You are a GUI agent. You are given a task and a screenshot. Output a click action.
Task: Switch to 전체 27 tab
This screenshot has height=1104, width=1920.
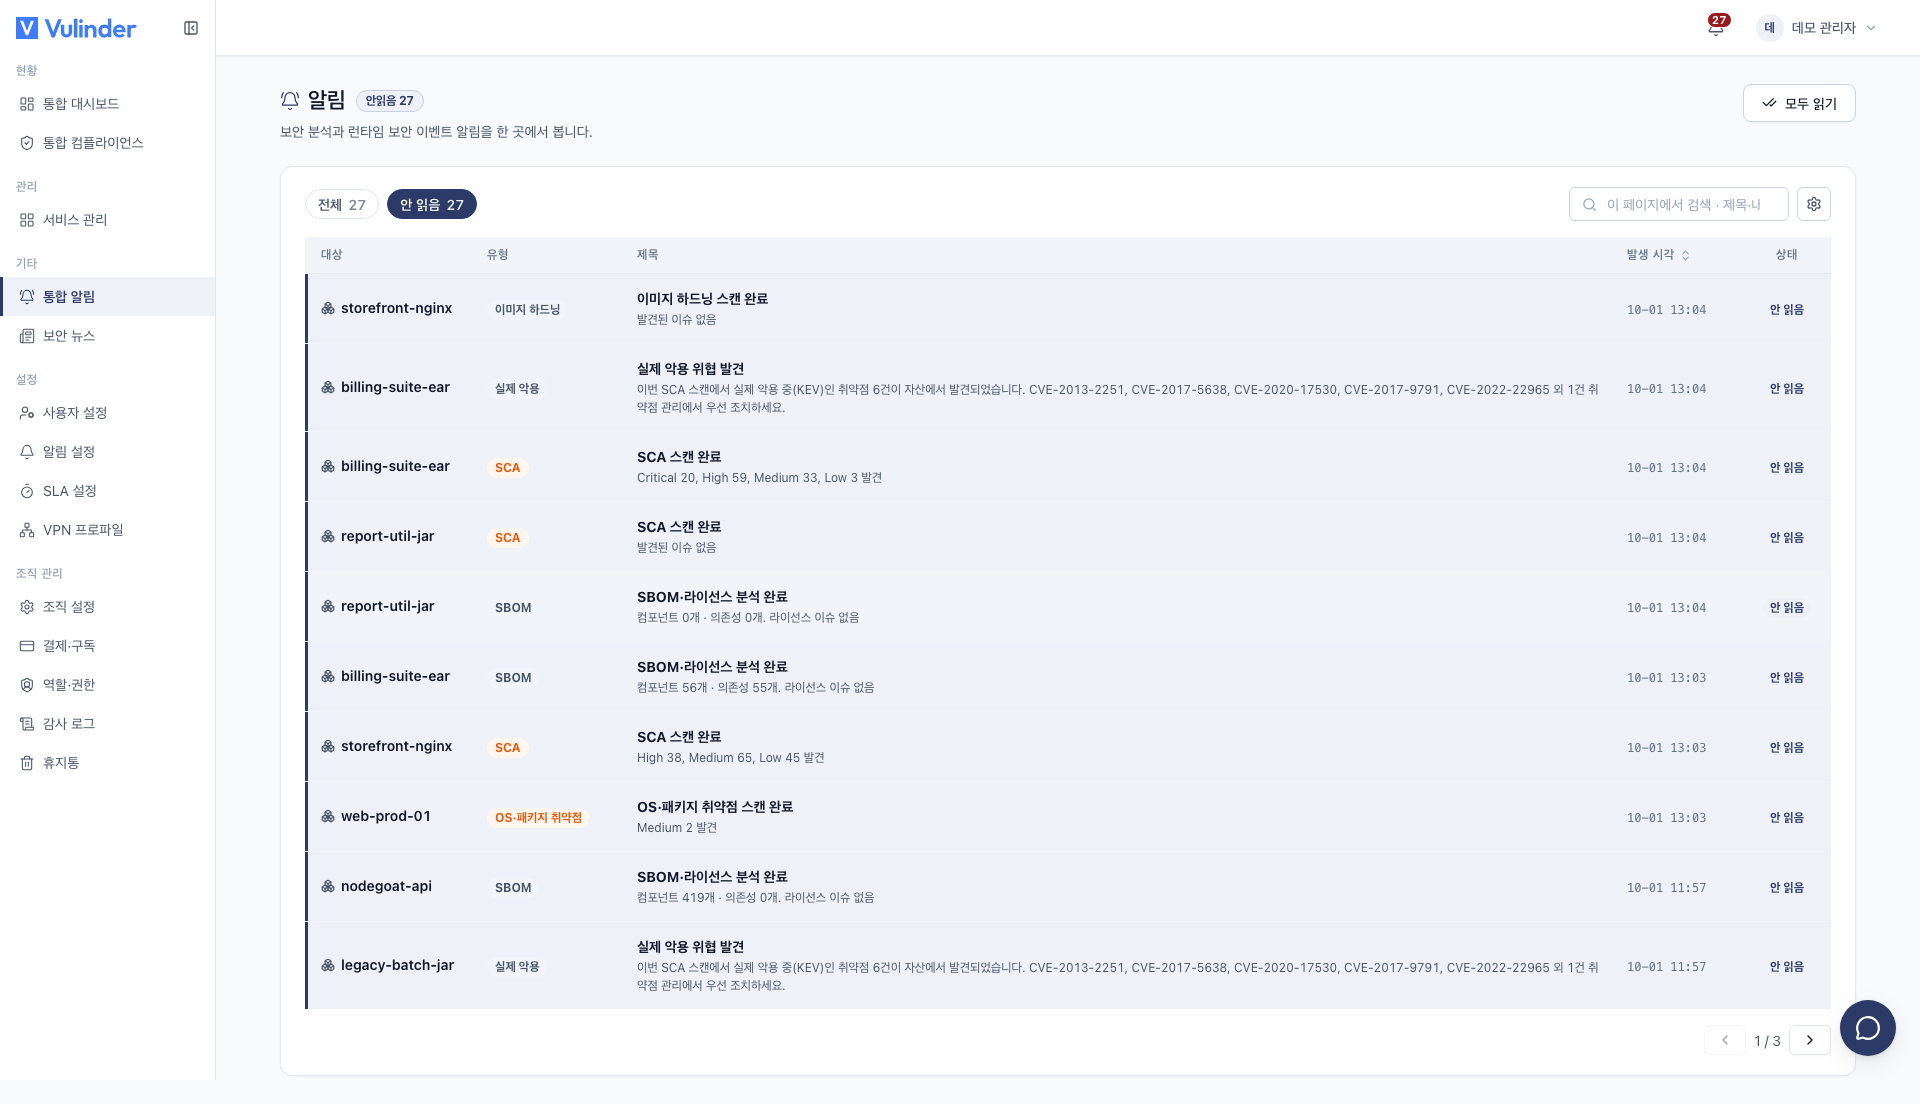tap(342, 204)
